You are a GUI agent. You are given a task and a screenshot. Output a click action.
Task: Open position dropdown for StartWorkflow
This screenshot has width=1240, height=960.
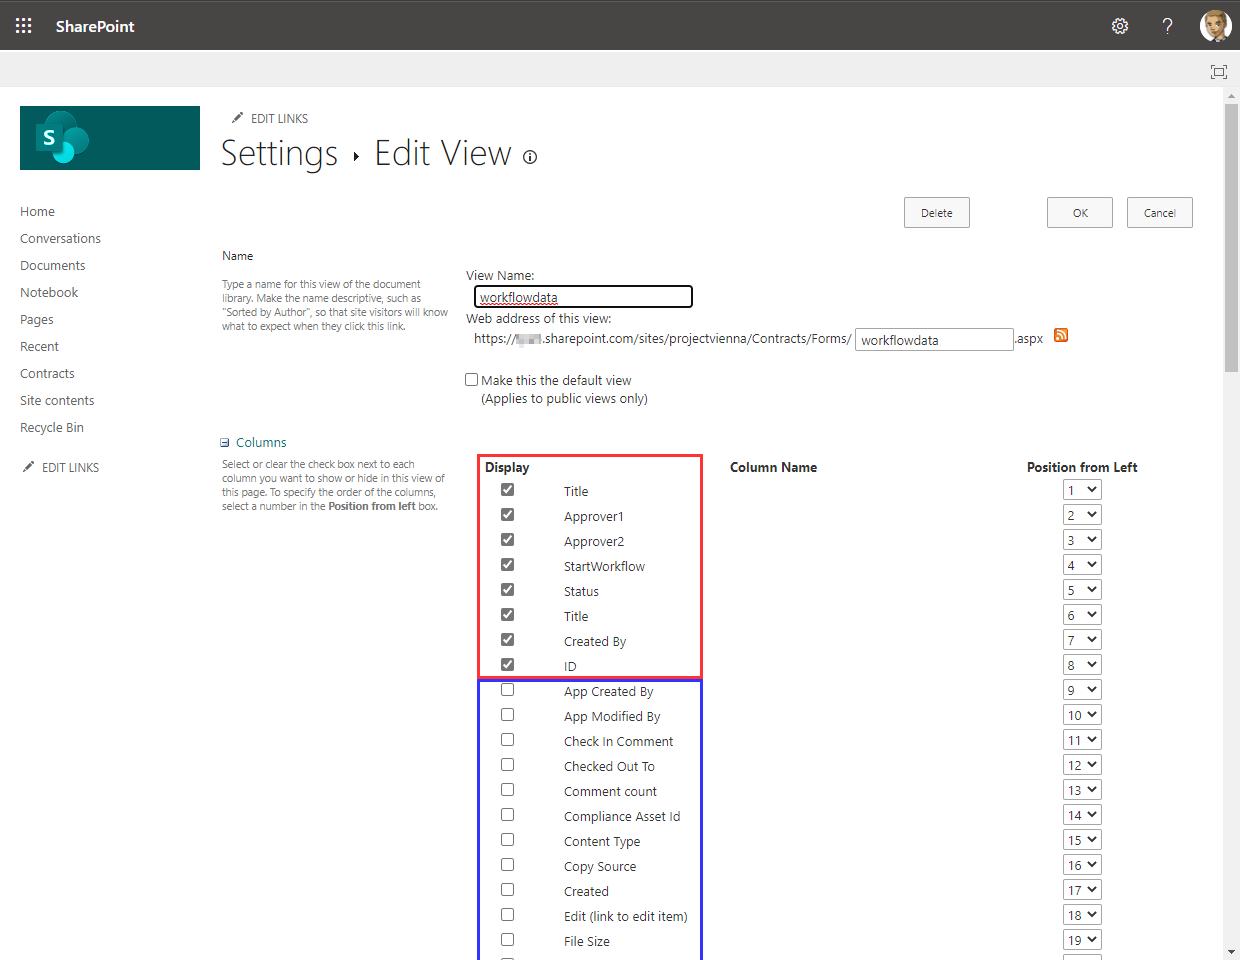coord(1081,565)
